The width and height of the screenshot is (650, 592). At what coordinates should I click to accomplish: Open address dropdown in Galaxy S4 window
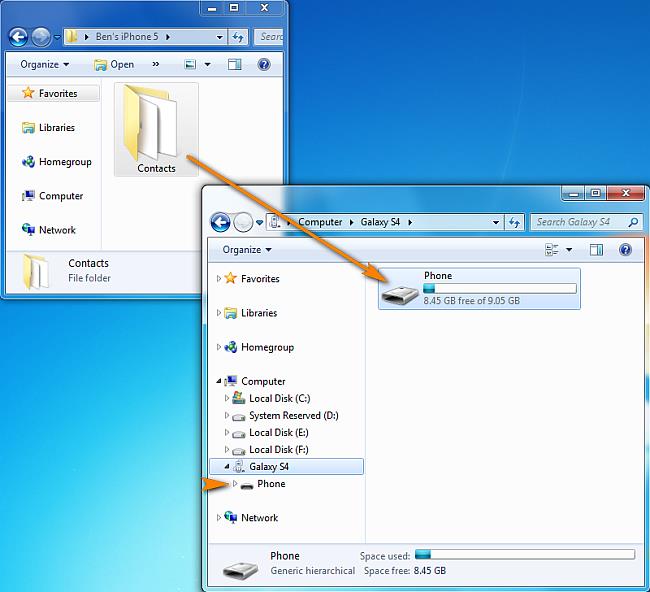(496, 222)
